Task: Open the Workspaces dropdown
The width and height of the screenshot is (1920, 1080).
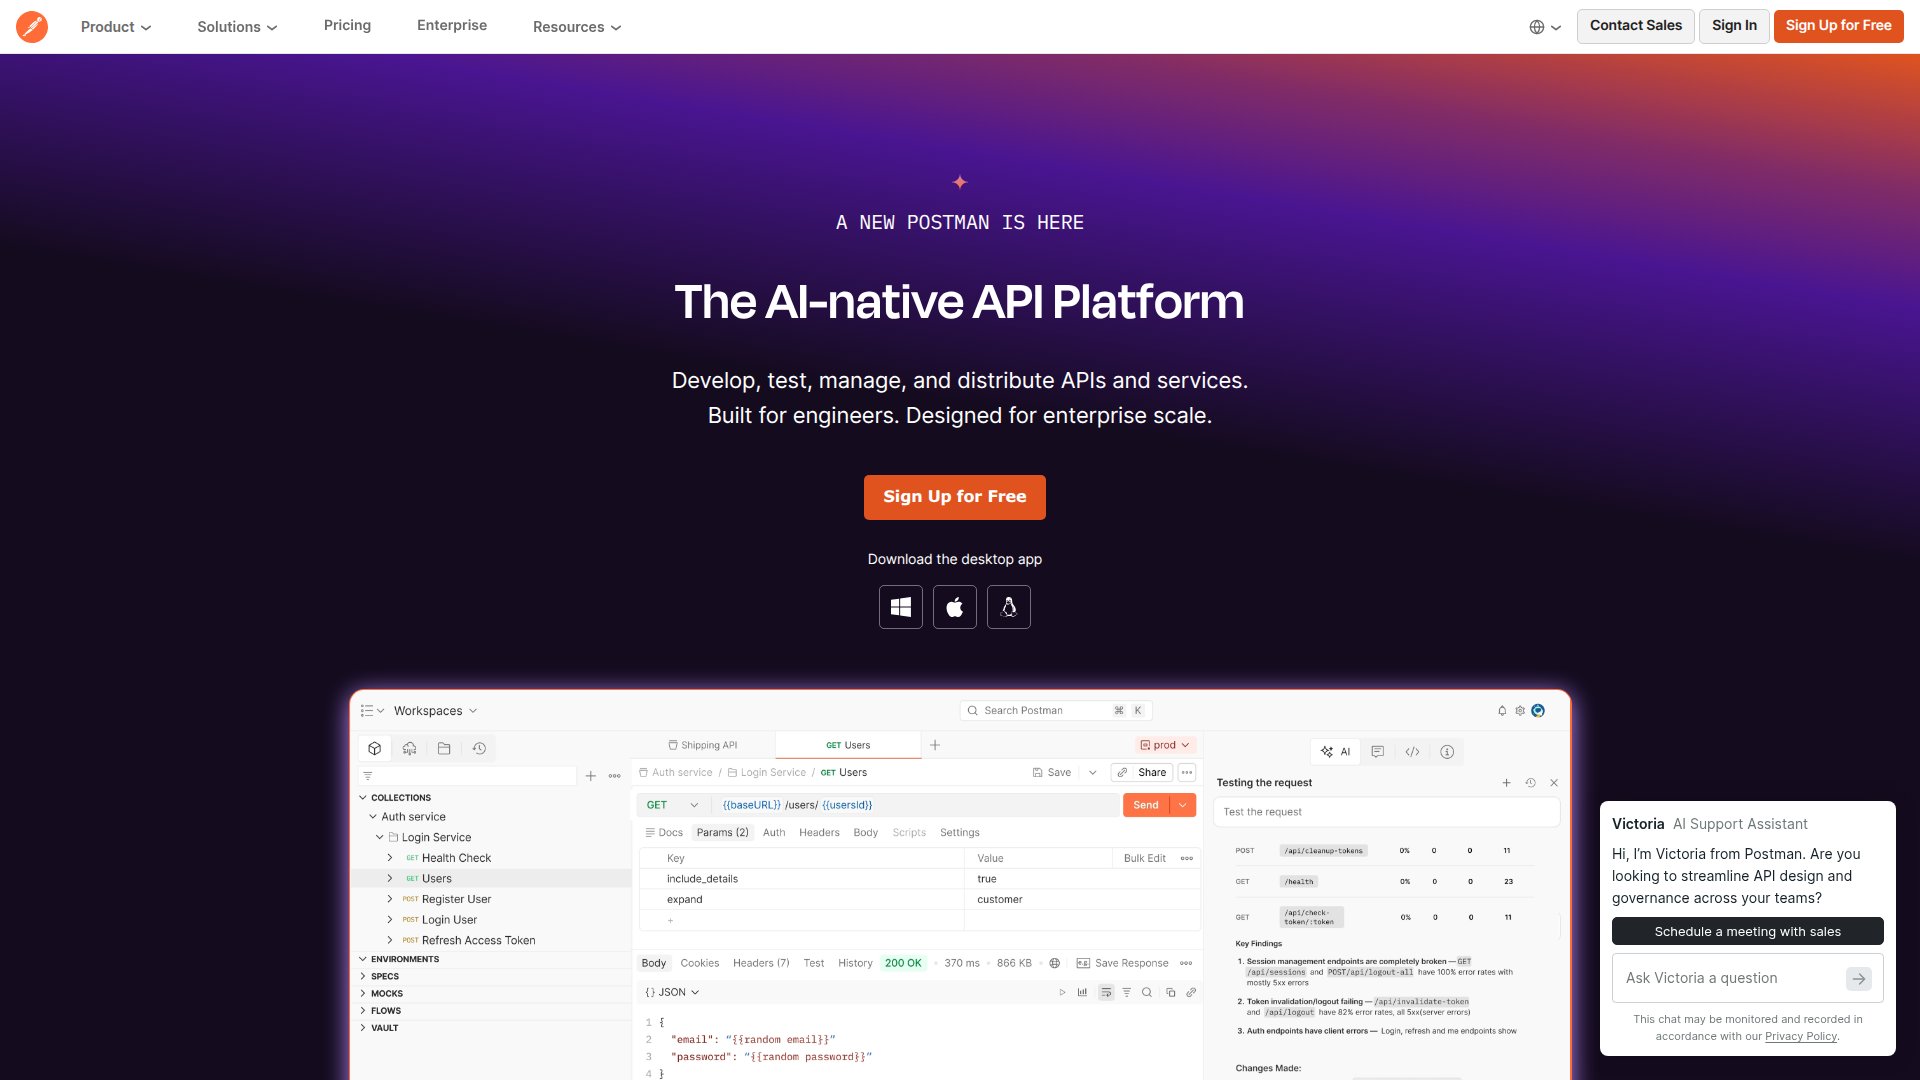Action: (x=435, y=711)
